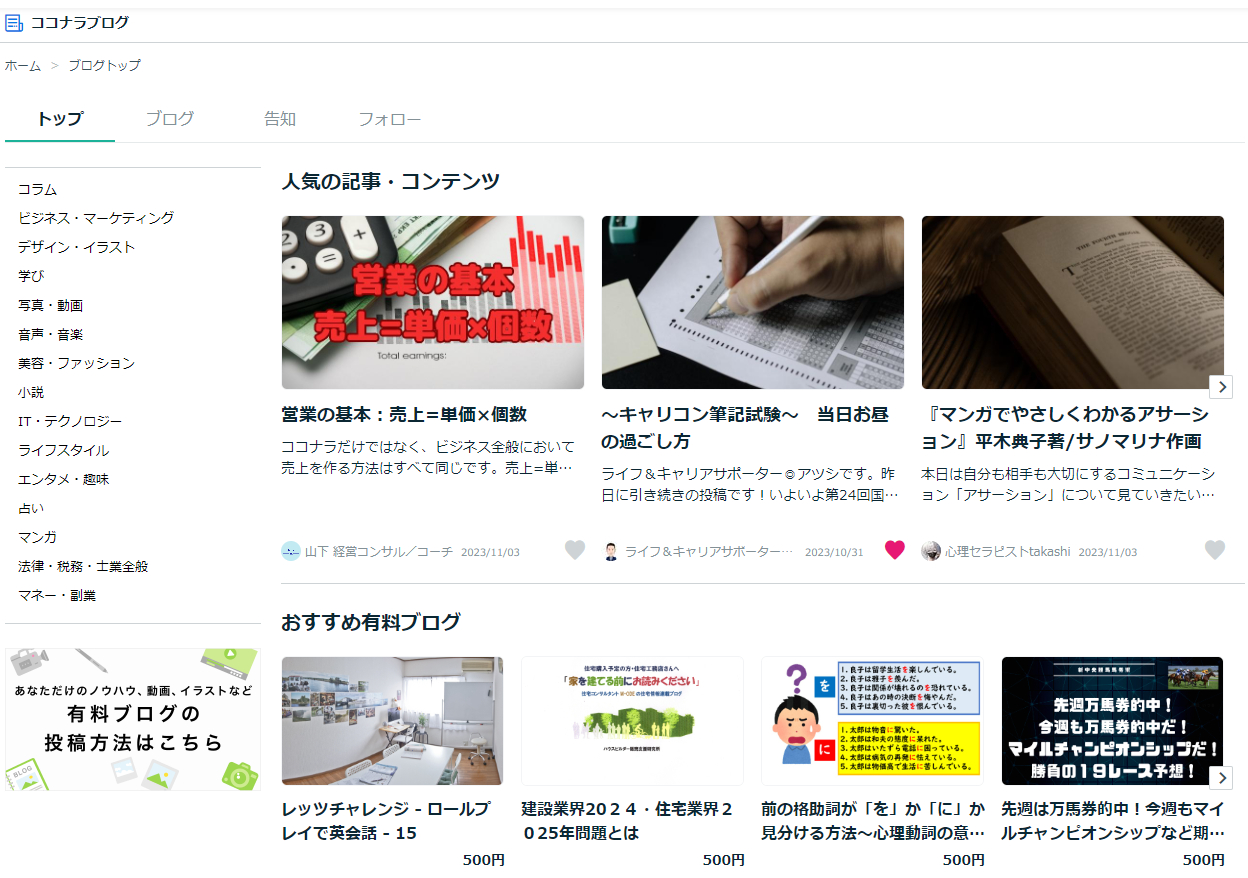
Task: Open the マンガ category
Action: pyautogui.click(x=37, y=537)
